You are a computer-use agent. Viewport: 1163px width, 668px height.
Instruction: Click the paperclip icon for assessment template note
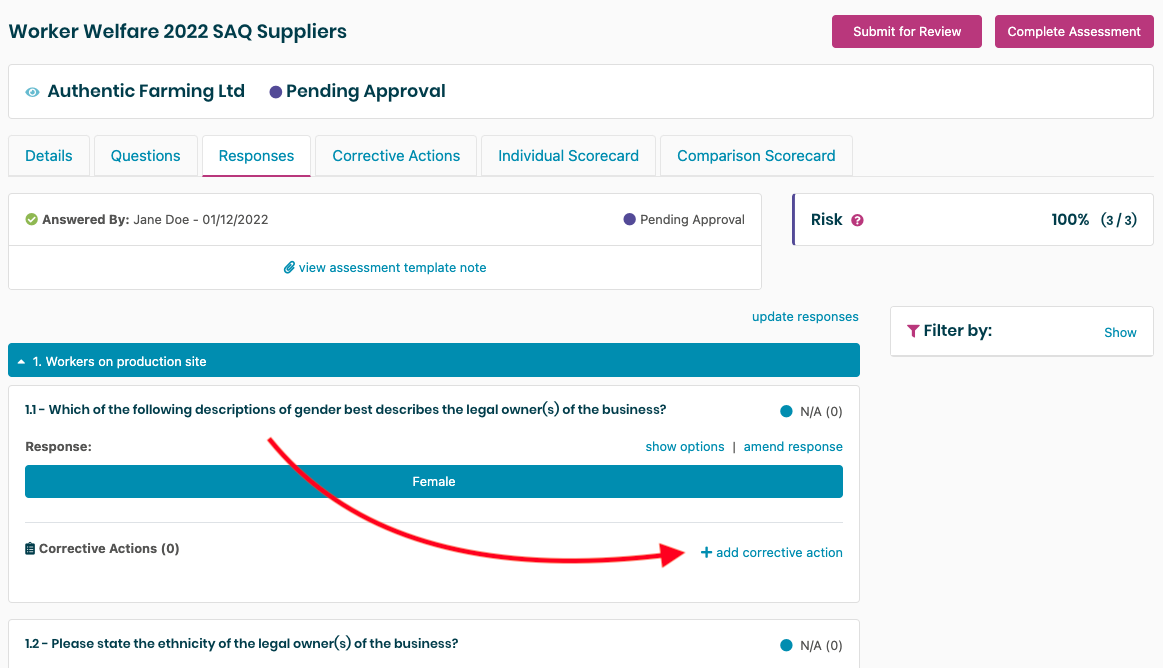point(289,268)
